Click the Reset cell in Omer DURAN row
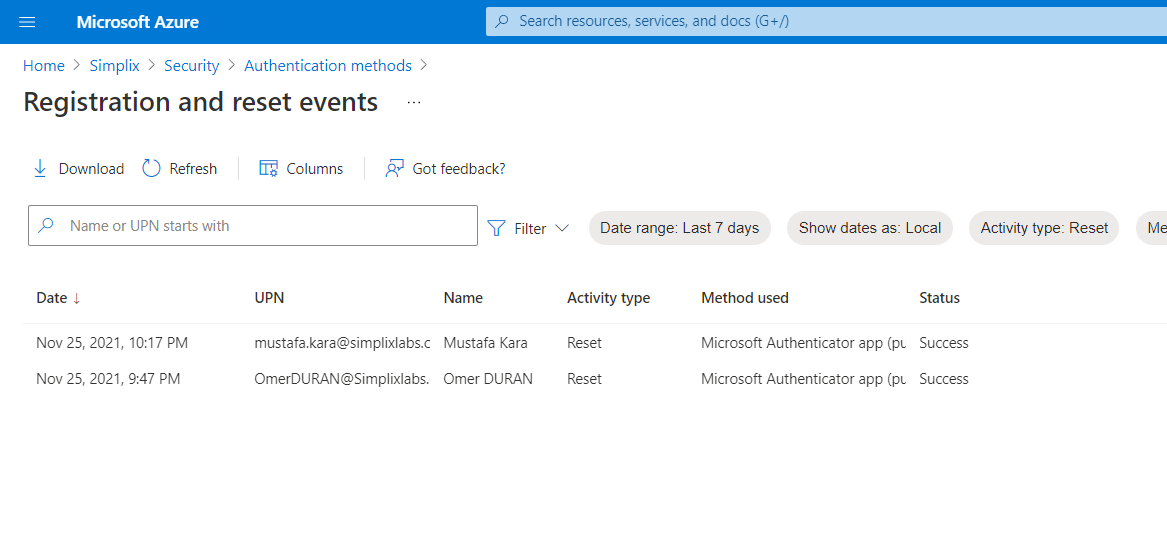The height and width of the screenshot is (536, 1167). [x=584, y=379]
